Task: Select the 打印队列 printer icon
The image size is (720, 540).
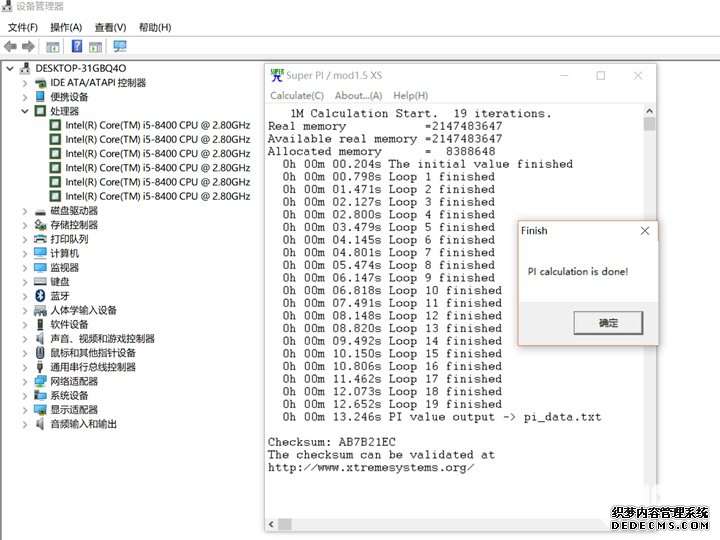Action: click(40, 239)
